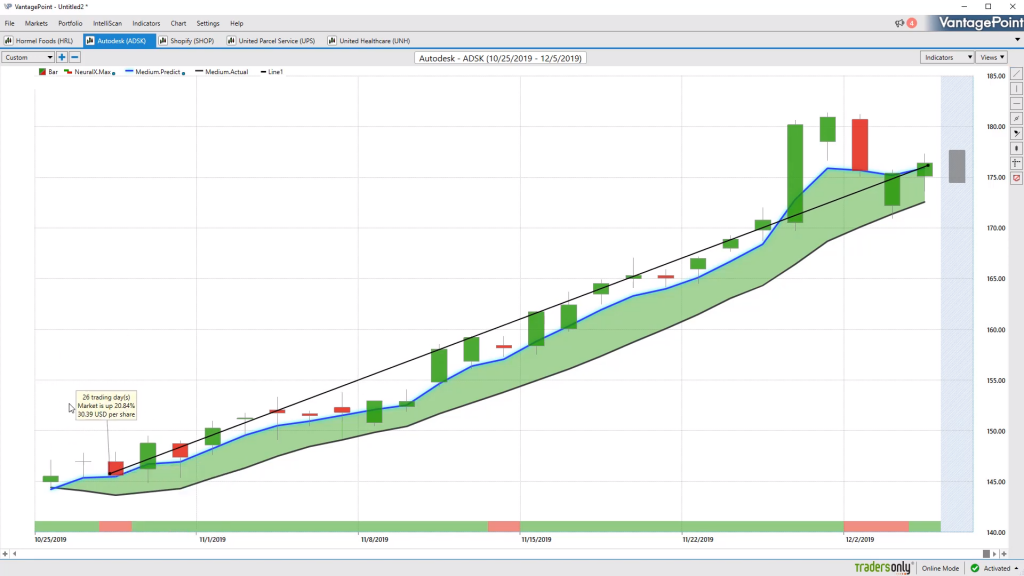Select the Autodesk (ADSK) tab
1024x576 pixels.
click(x=119, y=40)
